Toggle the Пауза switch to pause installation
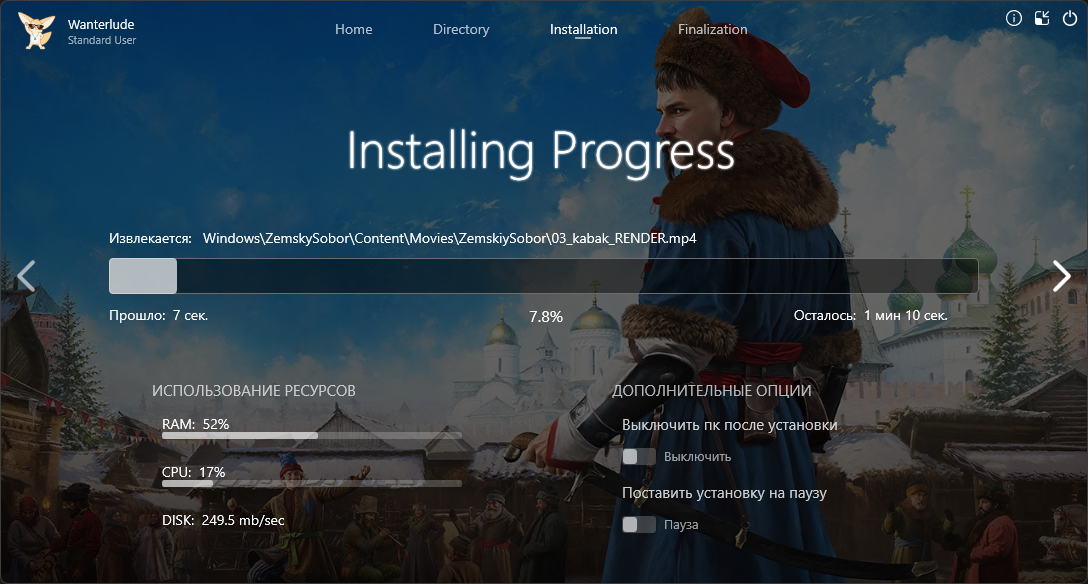This screenshot has height=584, width=1088. pos(639,524)
